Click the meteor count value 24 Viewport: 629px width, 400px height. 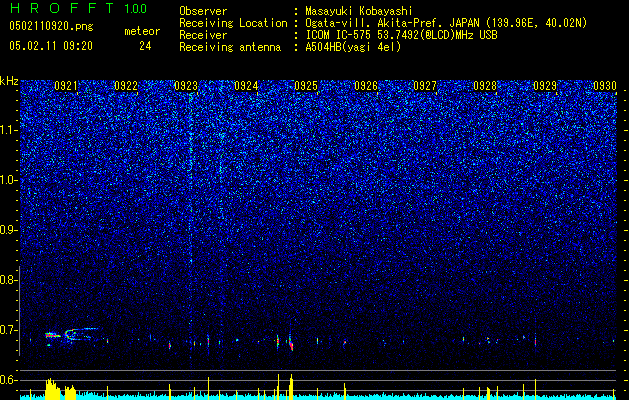click(145, 46)
